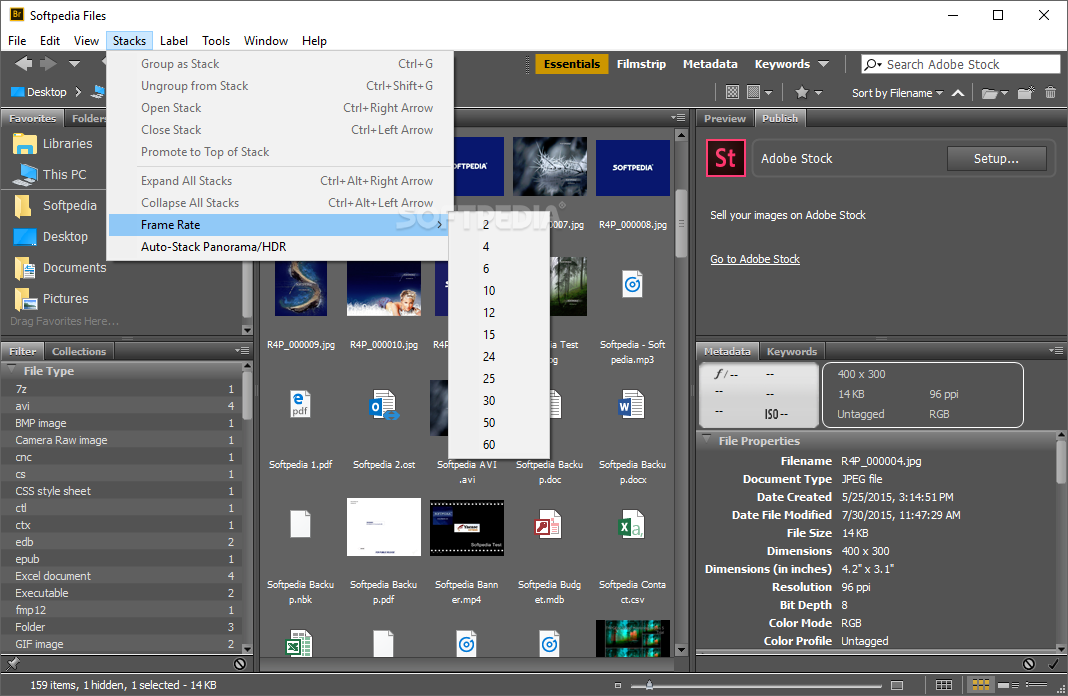Click the magnifier icon in search box
Screen dimensions: 1068x696
(x=871, y=64)
